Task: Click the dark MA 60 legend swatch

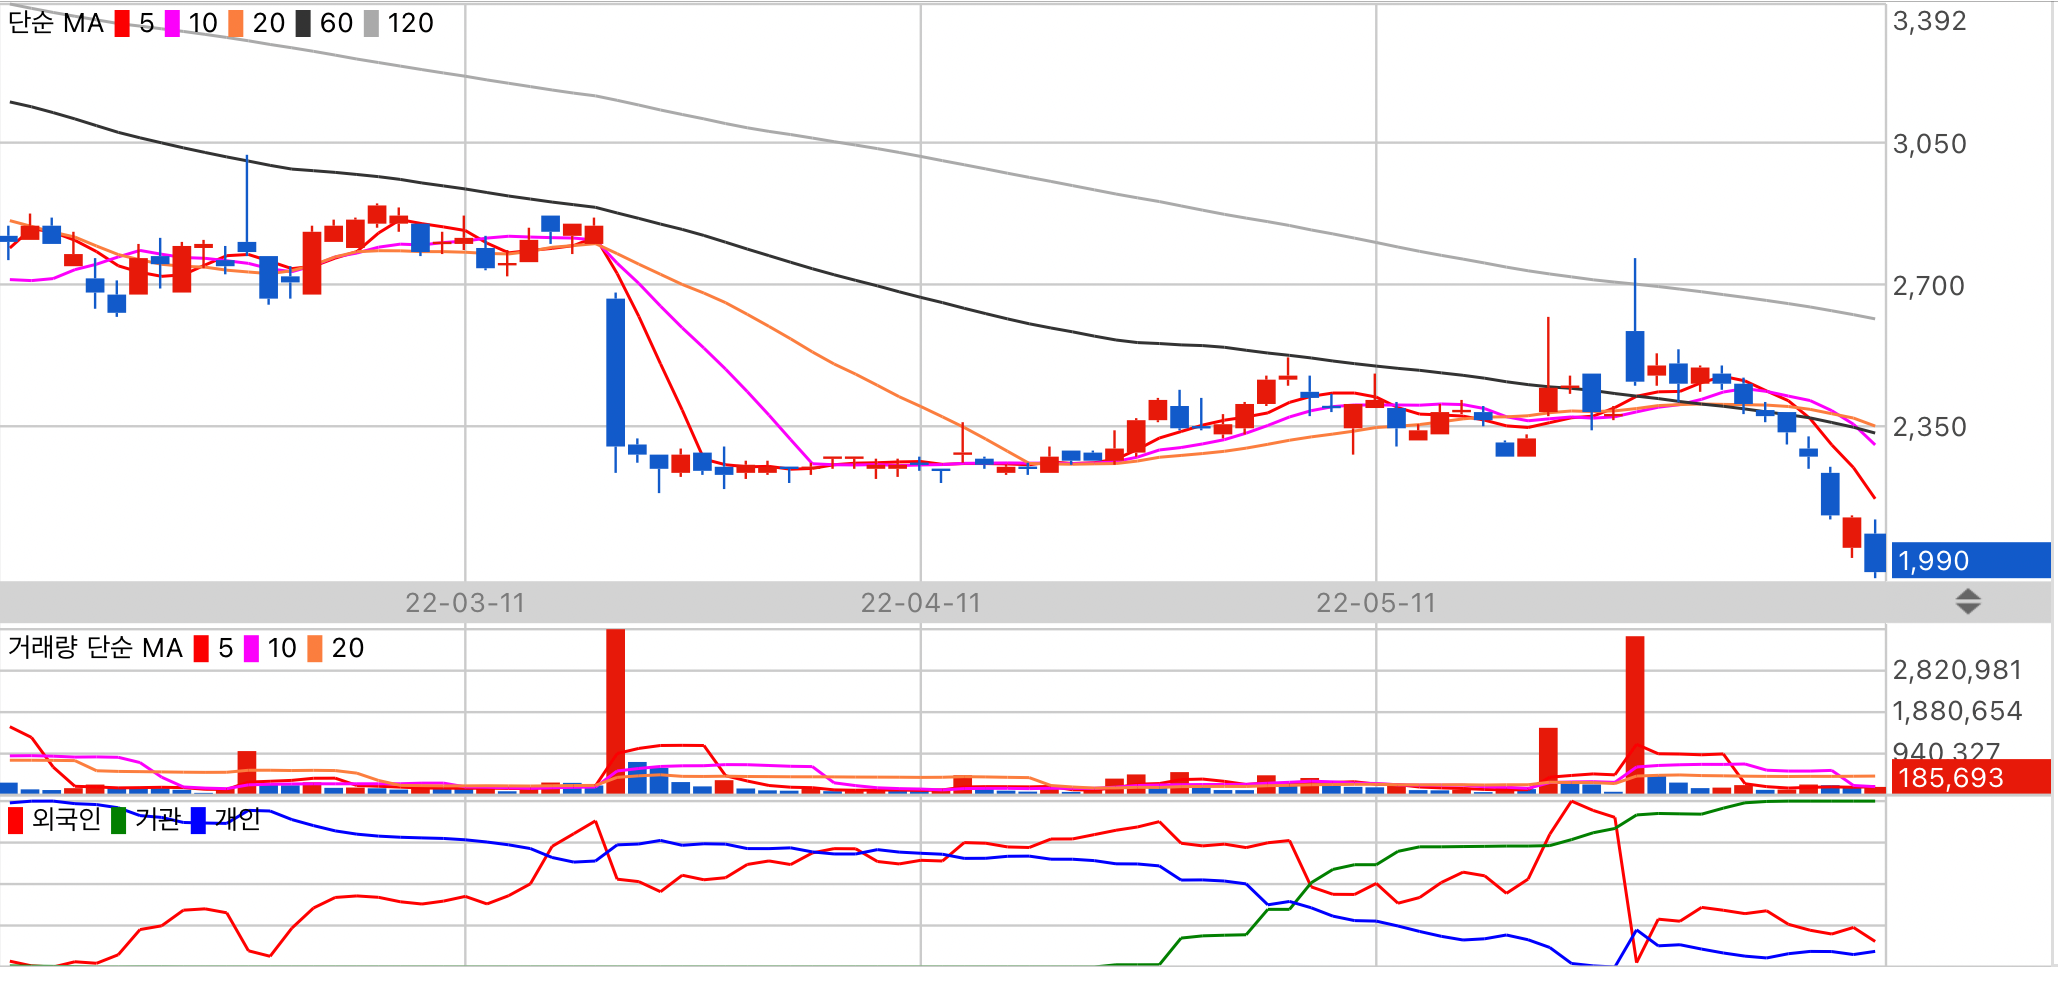Action: click(303, 23)
